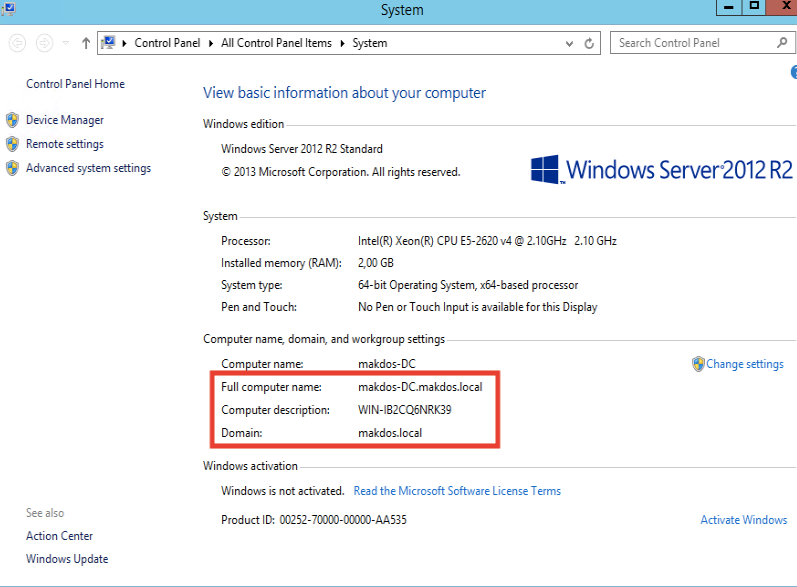Expand the chevron before Control Panel
Image resolution: width=797 pixels, height=587 pixels.
click(124, 43)
